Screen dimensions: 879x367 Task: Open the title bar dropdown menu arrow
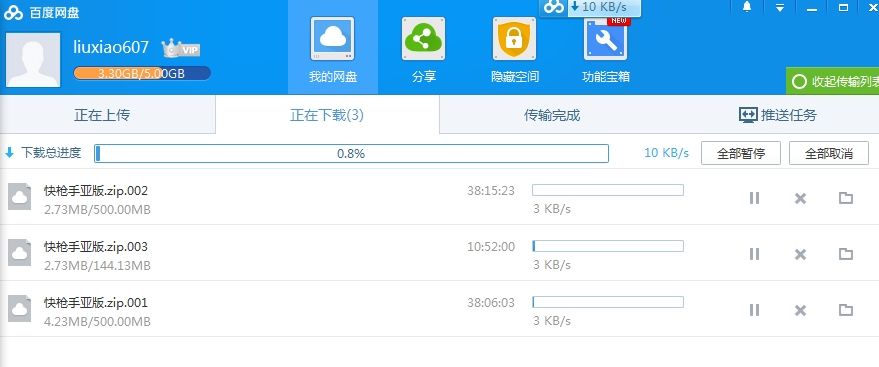(x=780, y=8)
